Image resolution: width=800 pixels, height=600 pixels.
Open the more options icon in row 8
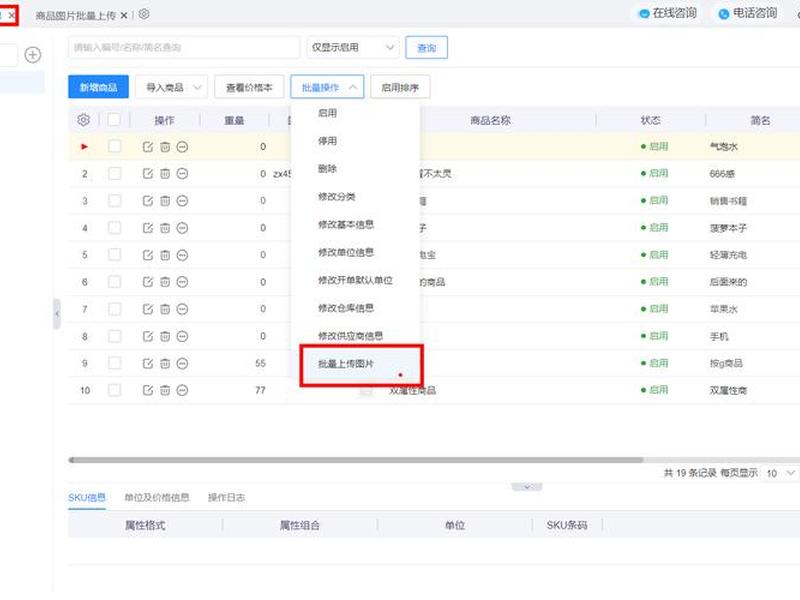(182, 336)
